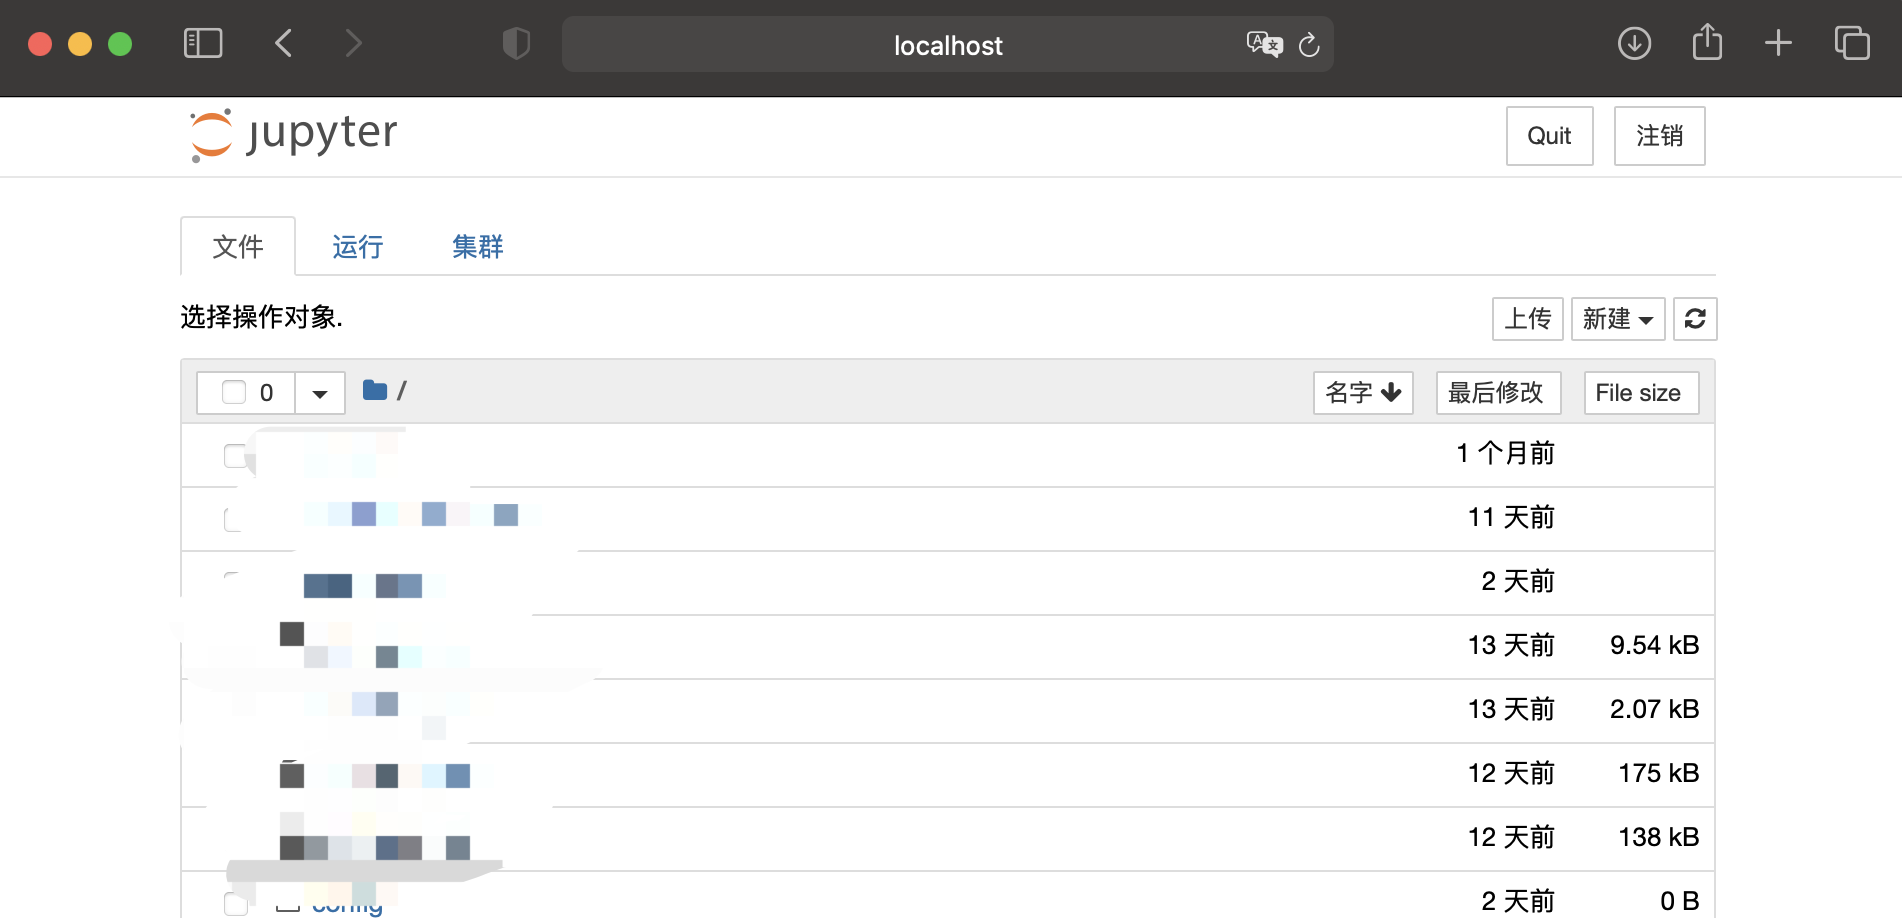Reload the localhost page
Viewport: 1902px width, 918px height.
pos(1309,45)
